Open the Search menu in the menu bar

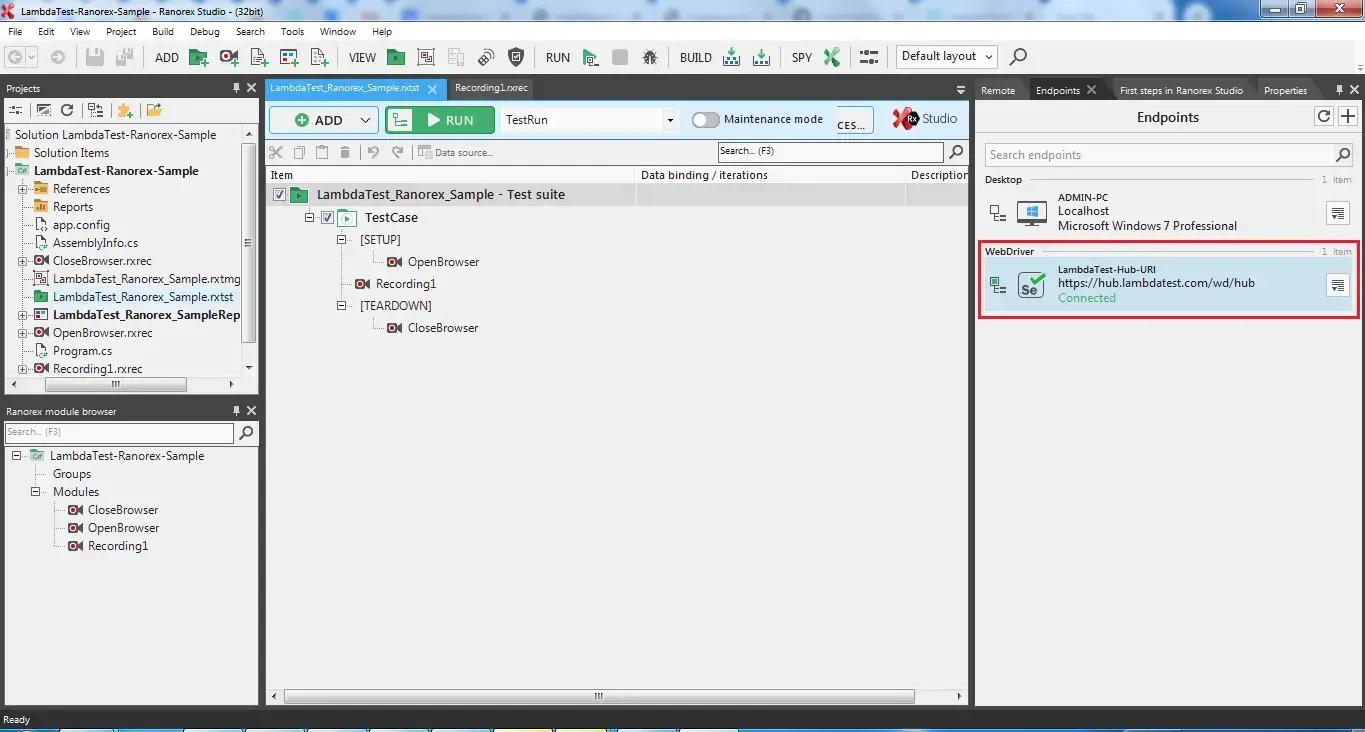coord(249,31)
